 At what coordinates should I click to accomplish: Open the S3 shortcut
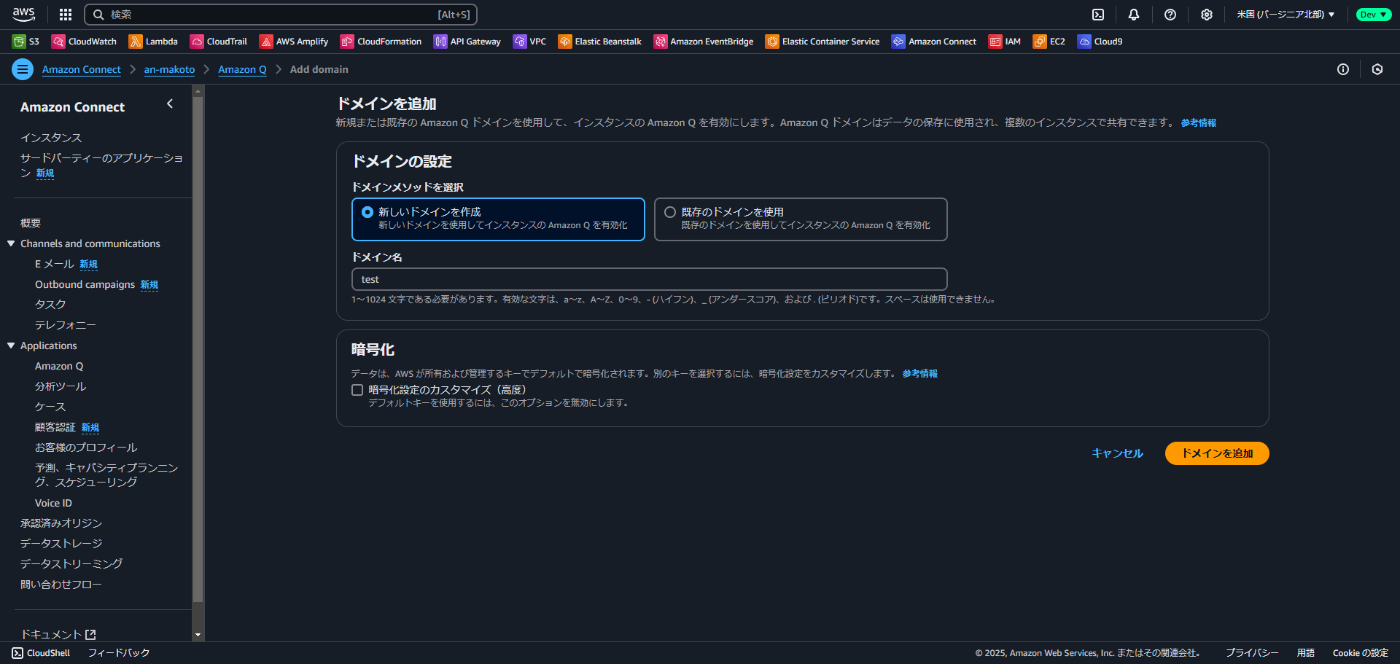tap(26, 42)
